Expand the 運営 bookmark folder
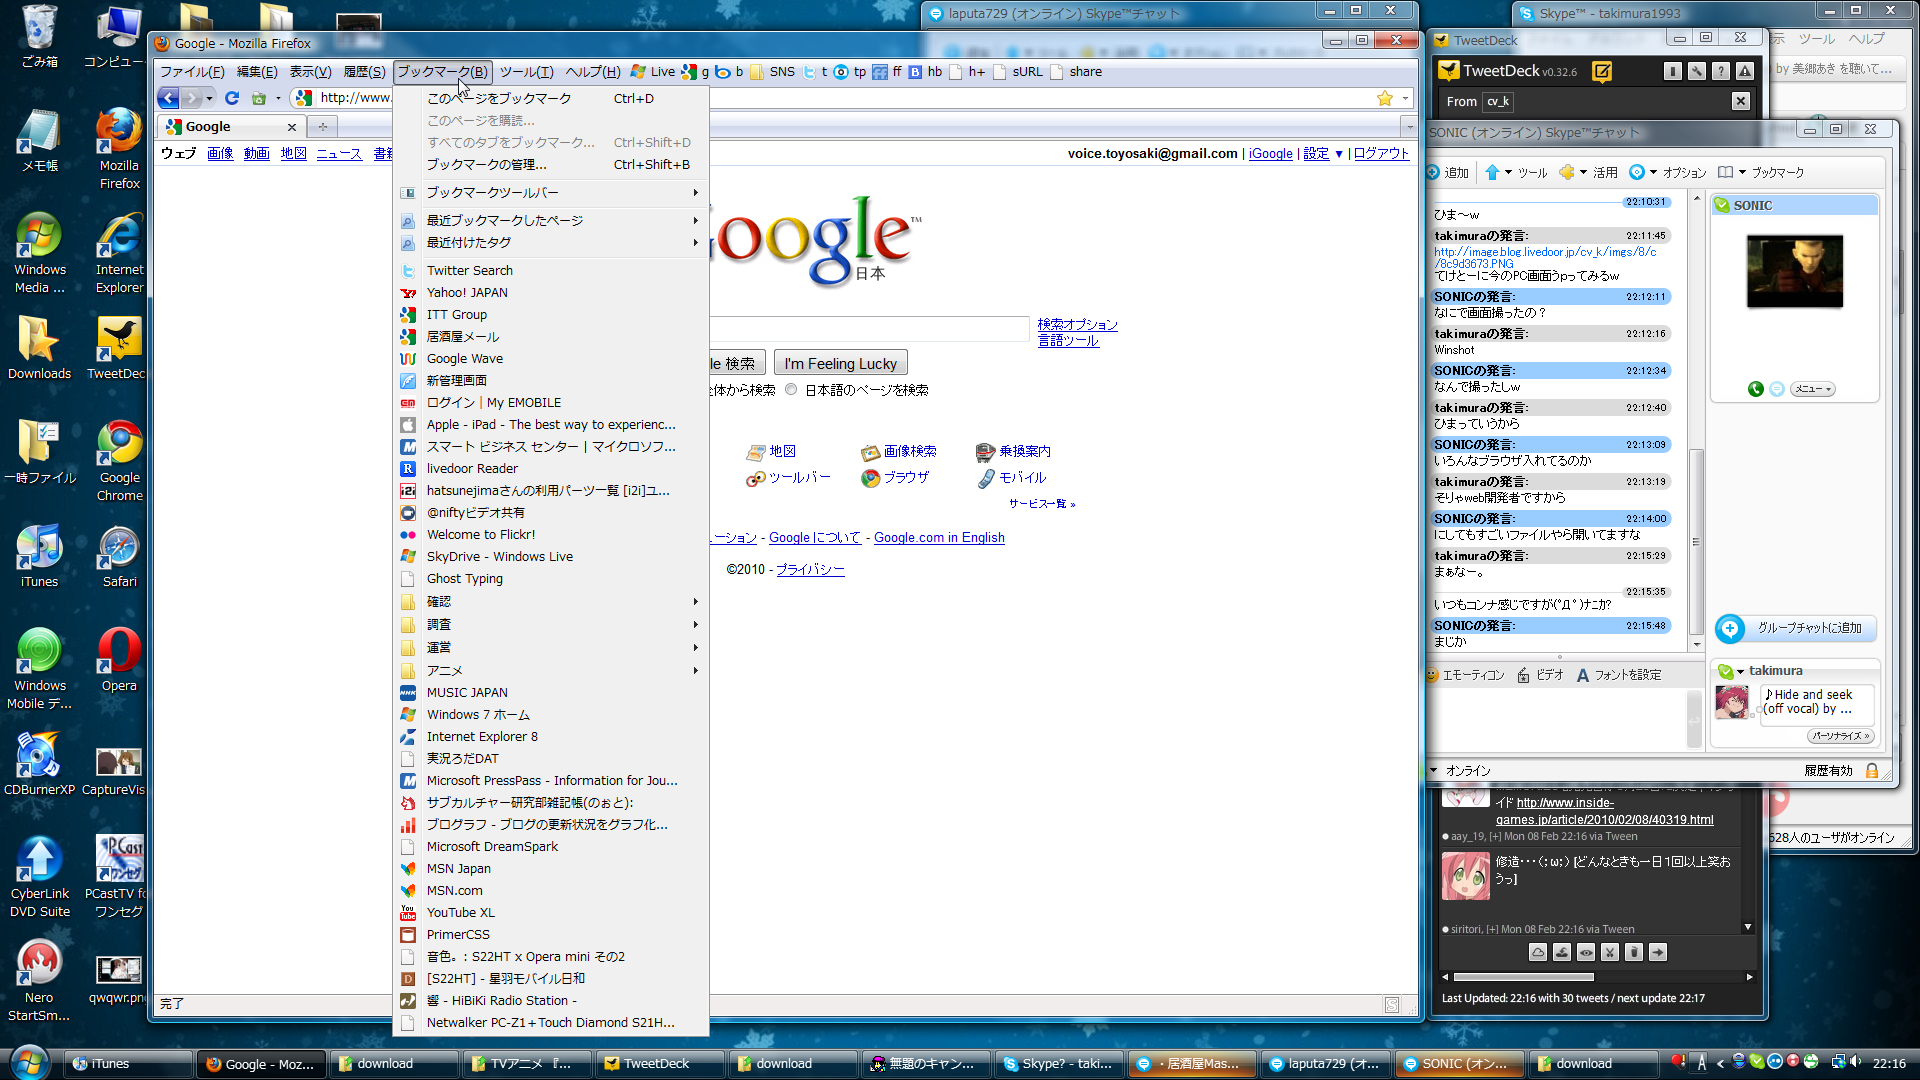 pos(551,648)
